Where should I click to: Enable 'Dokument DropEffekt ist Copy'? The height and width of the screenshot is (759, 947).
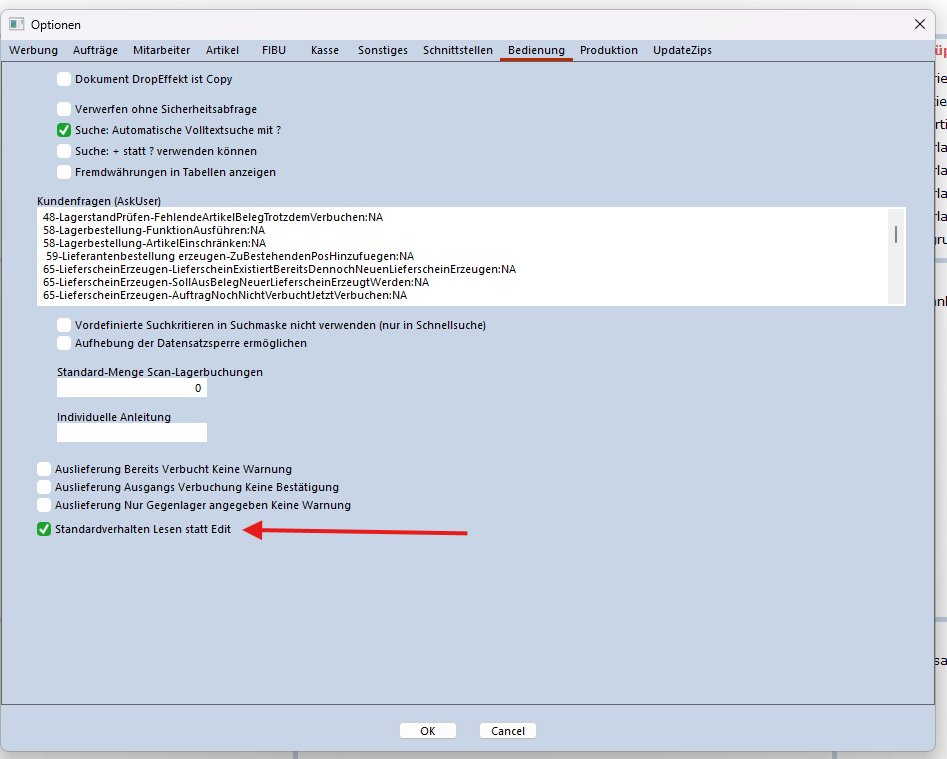(63, 78)
